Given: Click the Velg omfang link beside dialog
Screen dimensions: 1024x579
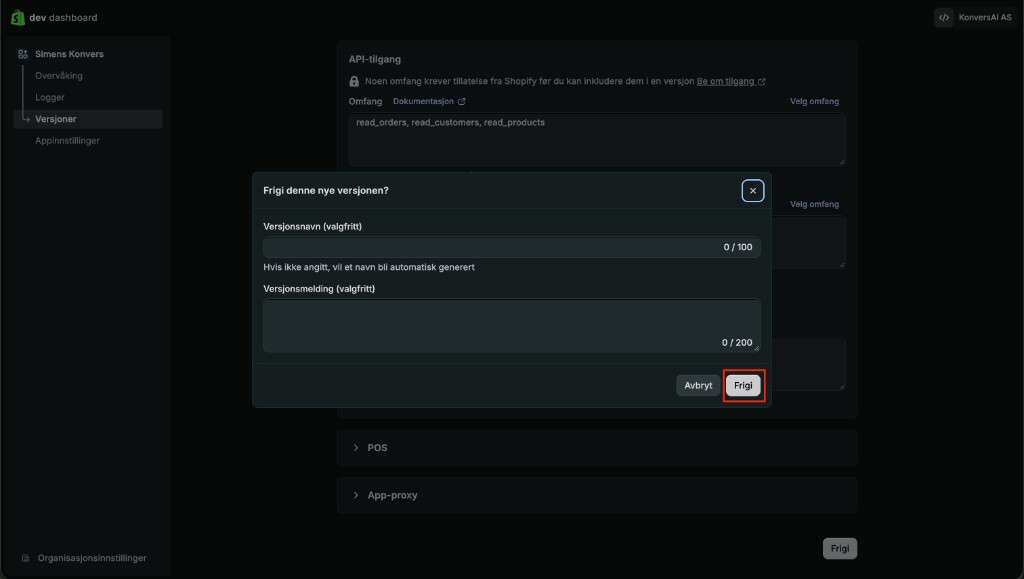Looking at the screenshot, I should click(x=814, y=204).
